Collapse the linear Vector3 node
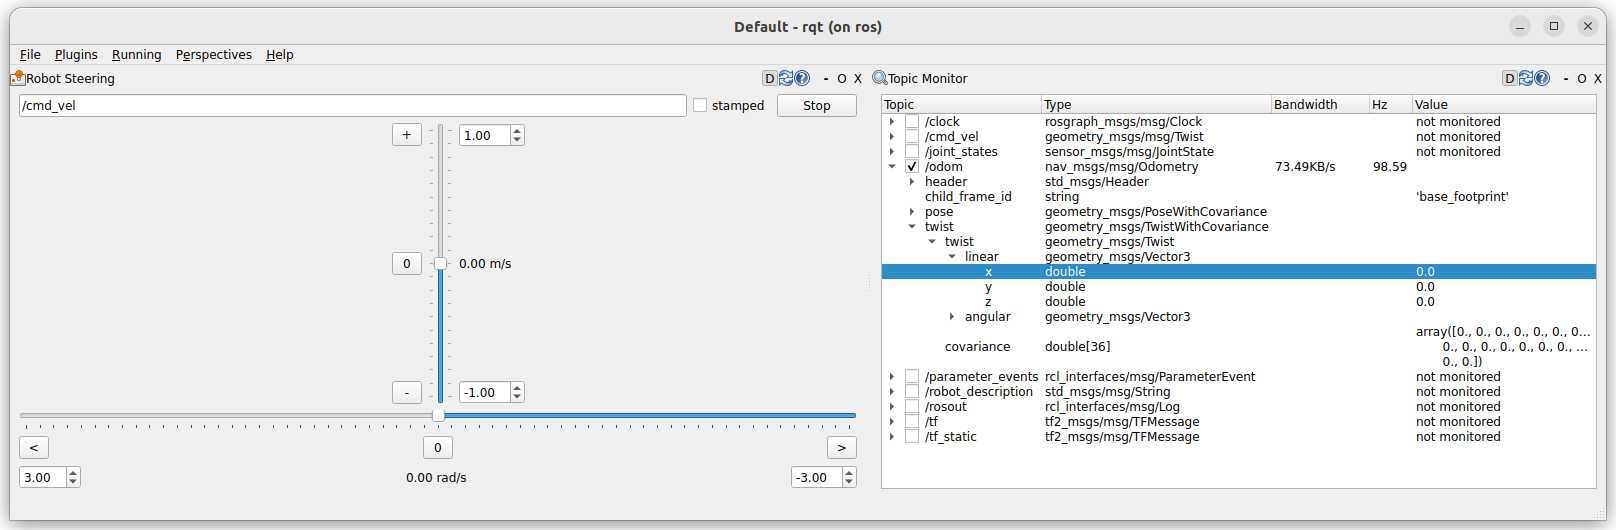The height and width of the screenshot is (530, 1616). point(952,257)
